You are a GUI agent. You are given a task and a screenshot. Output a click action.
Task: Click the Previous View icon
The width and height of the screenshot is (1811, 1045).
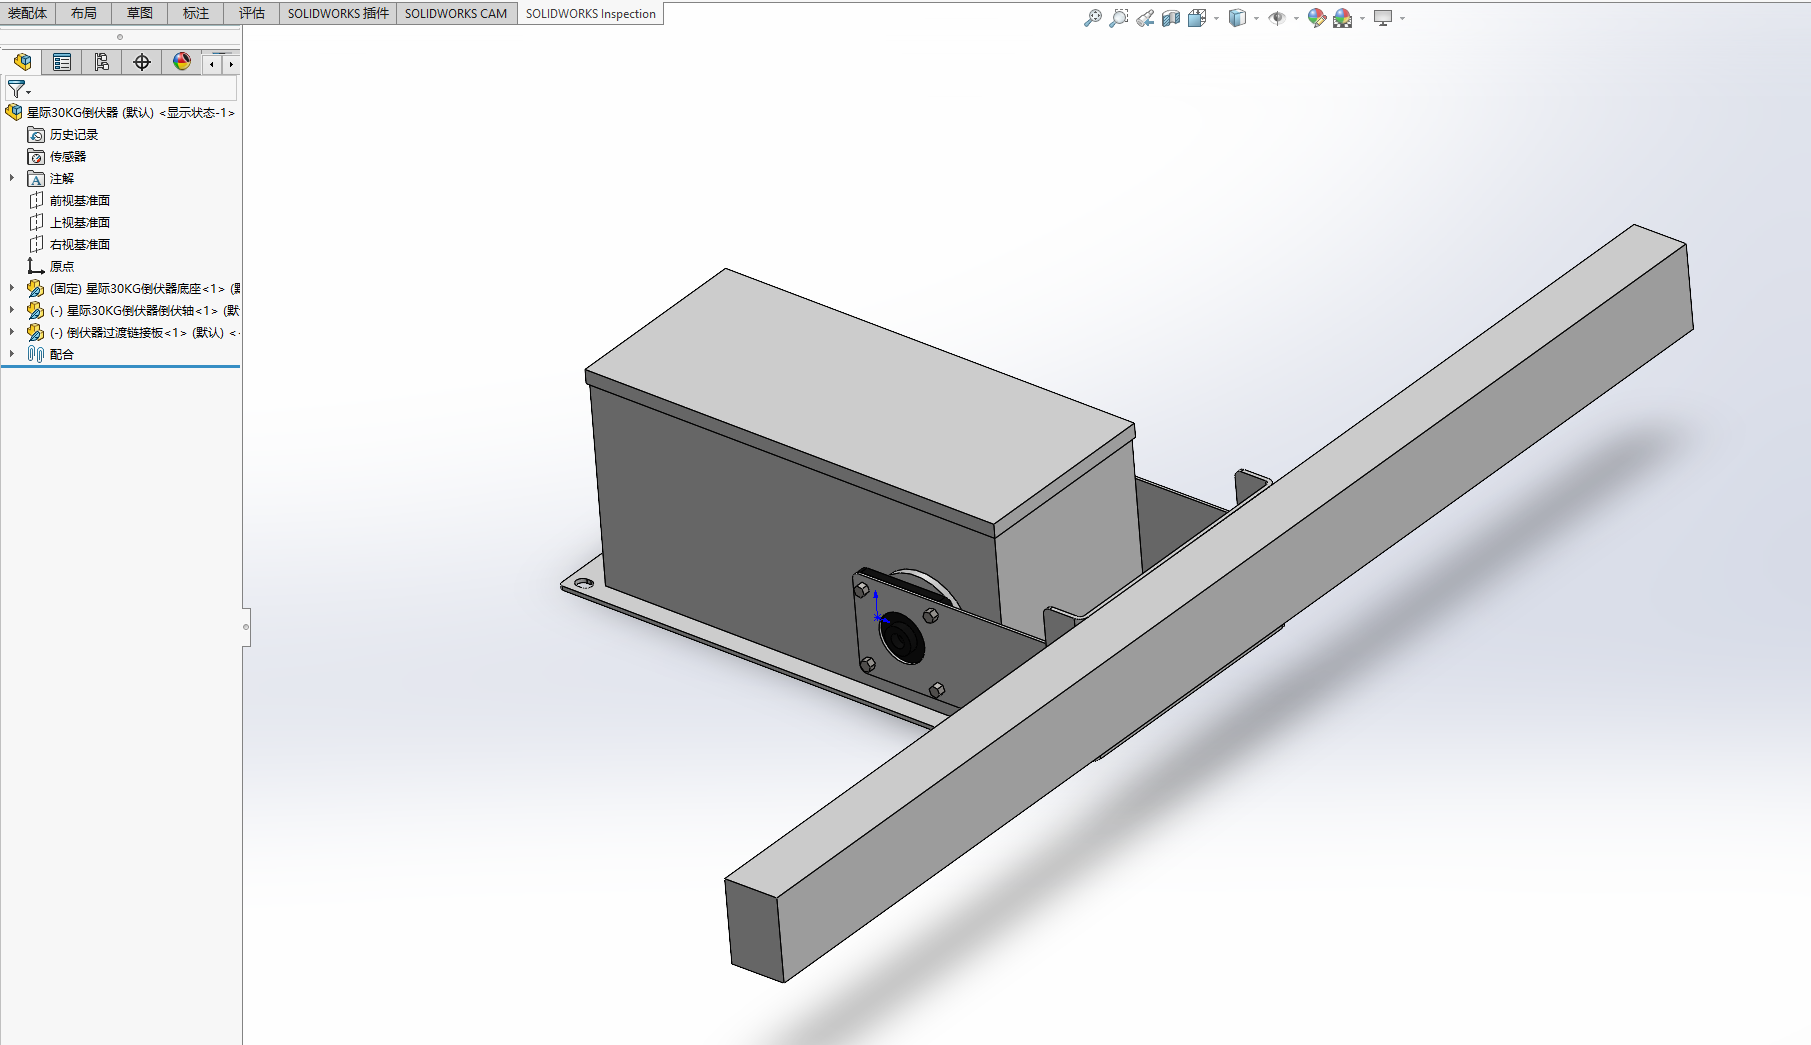(x=1145, y=18)
